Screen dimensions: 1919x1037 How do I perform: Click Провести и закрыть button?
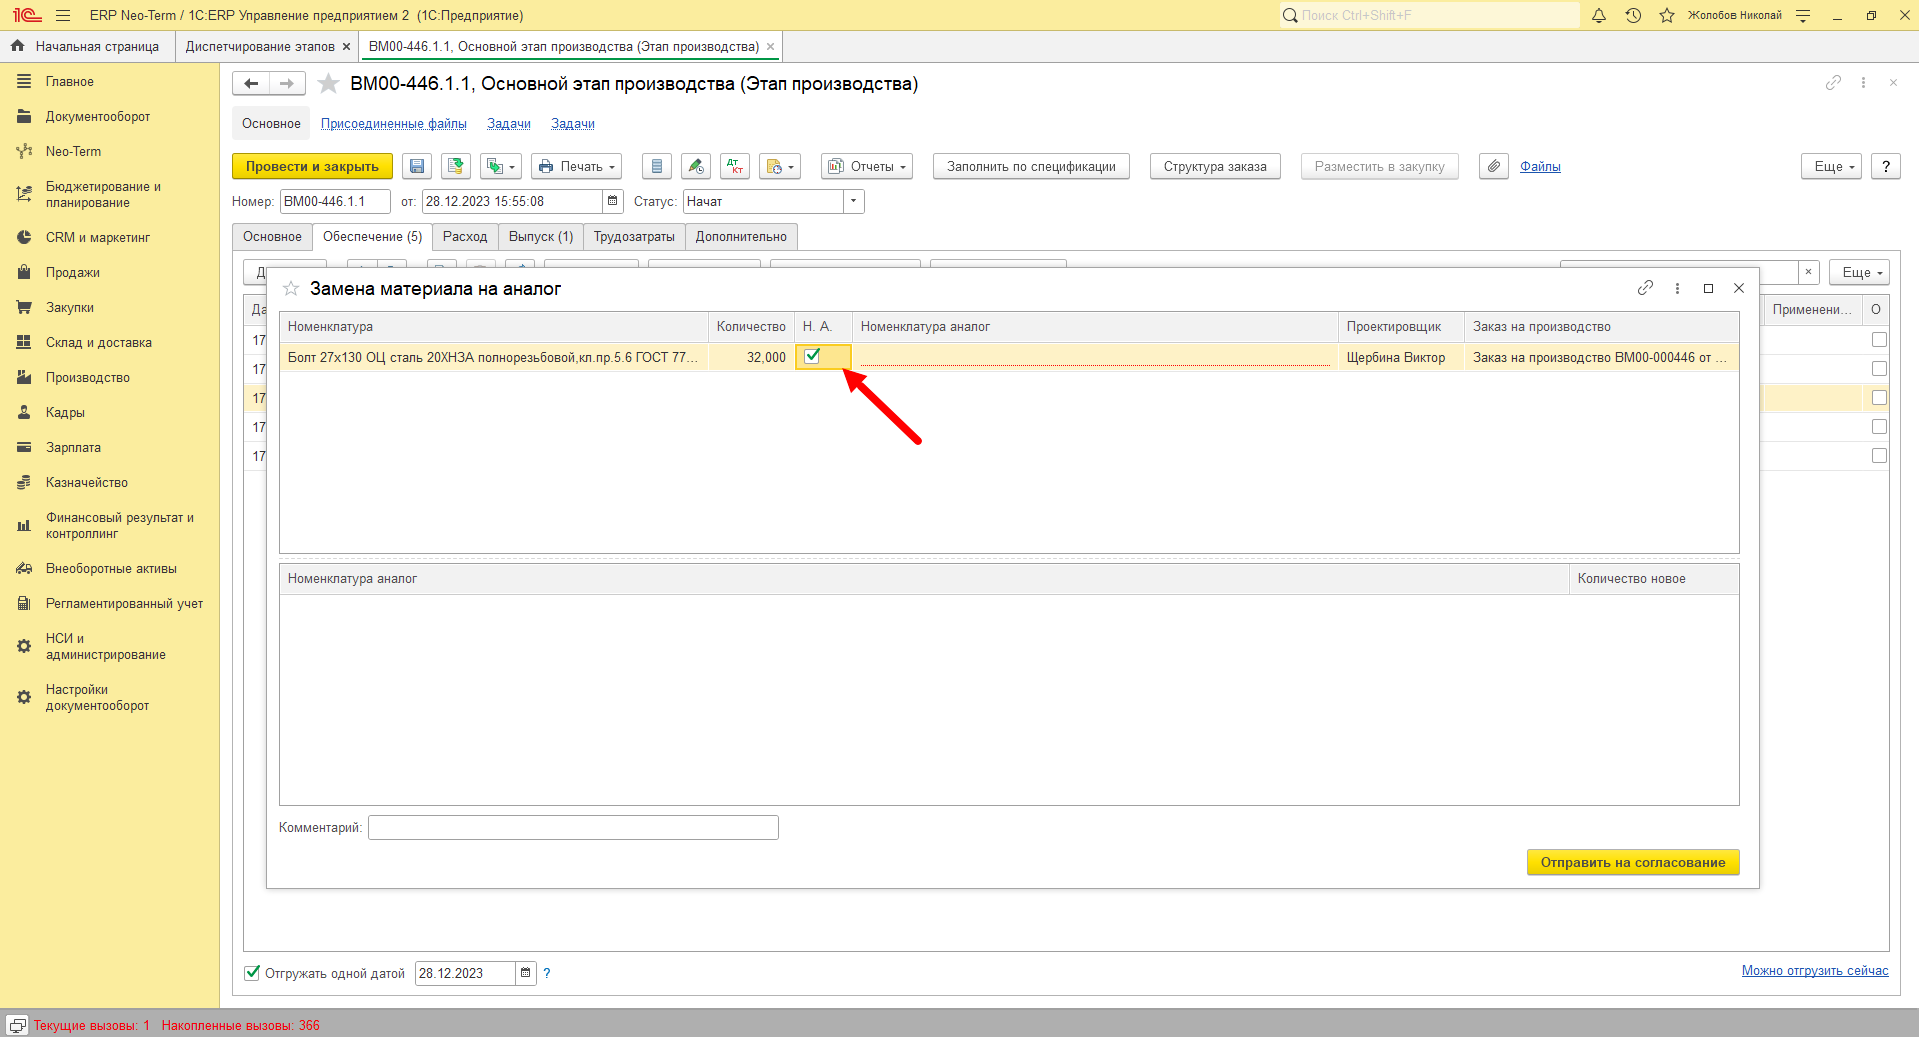point(312,167)
